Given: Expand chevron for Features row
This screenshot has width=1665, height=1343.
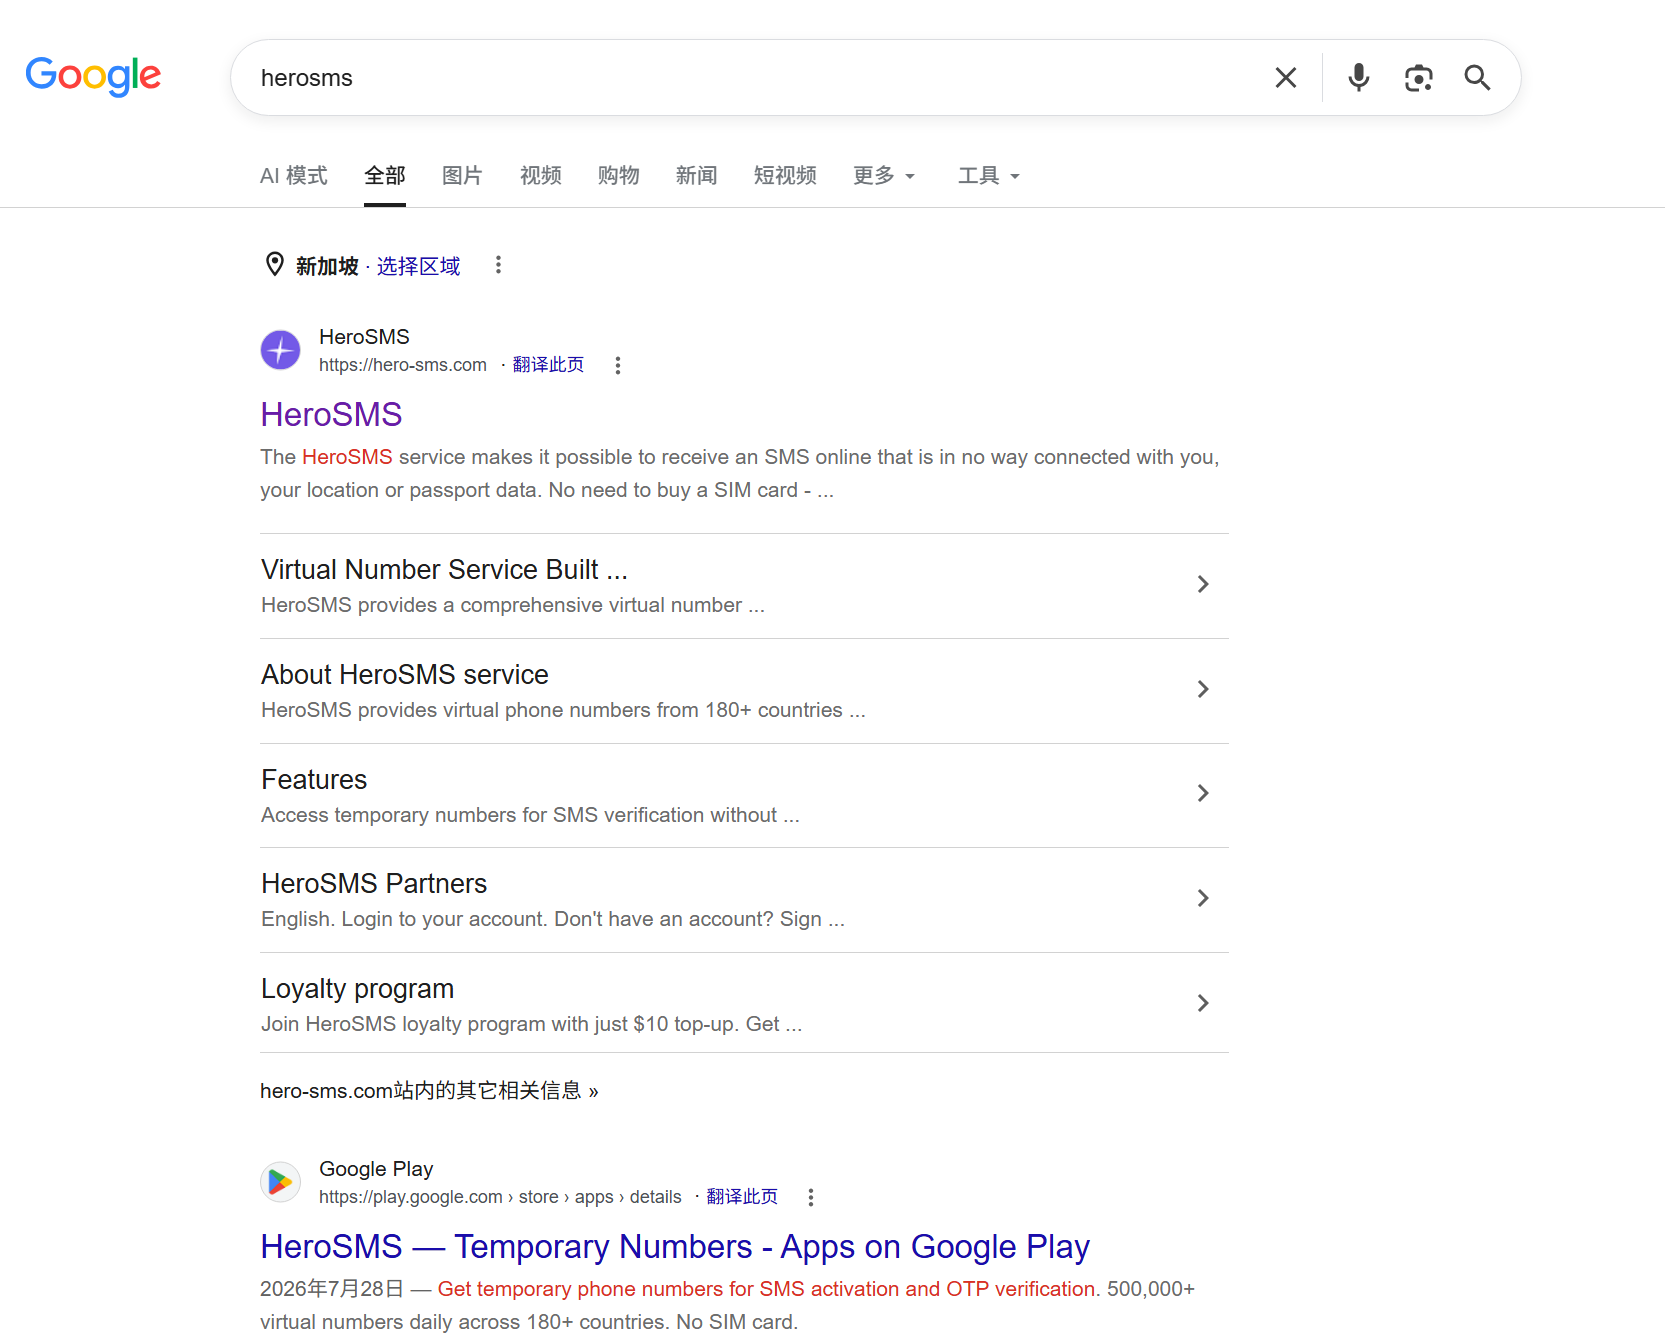Looking at the screenshot, I should point(1203,793).
